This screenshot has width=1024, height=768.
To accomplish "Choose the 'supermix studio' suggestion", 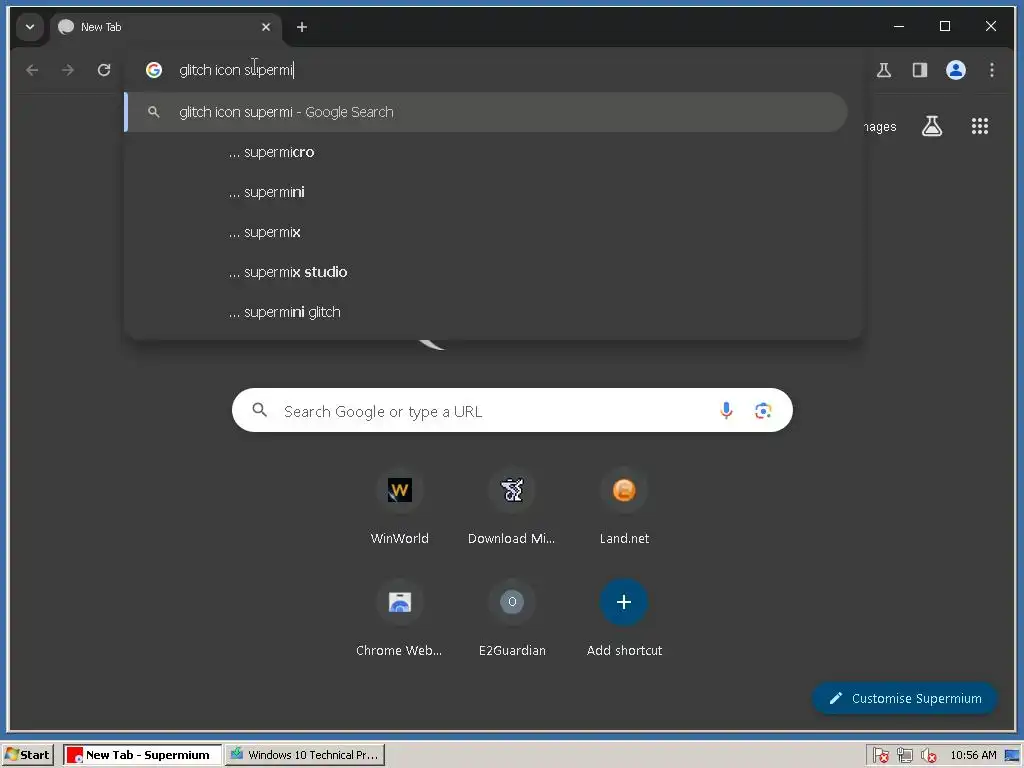I will 487,272.
